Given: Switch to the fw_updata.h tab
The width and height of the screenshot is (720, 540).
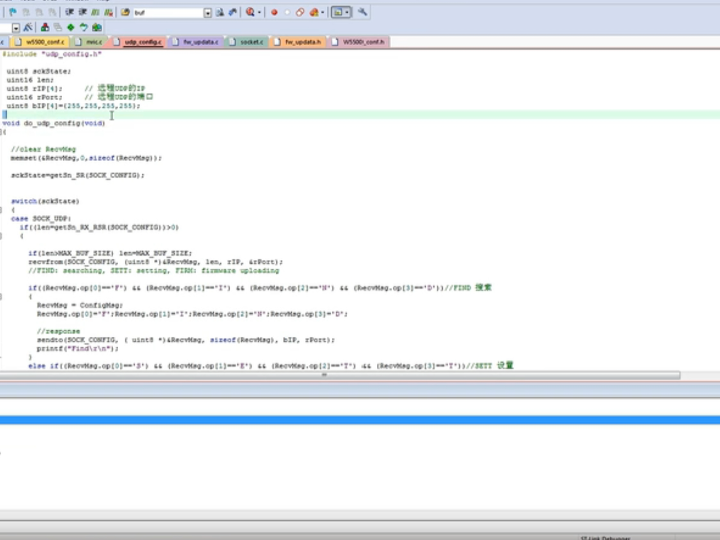Looking at the screenshot, I should pyautogui.click(x=302, y=42).
